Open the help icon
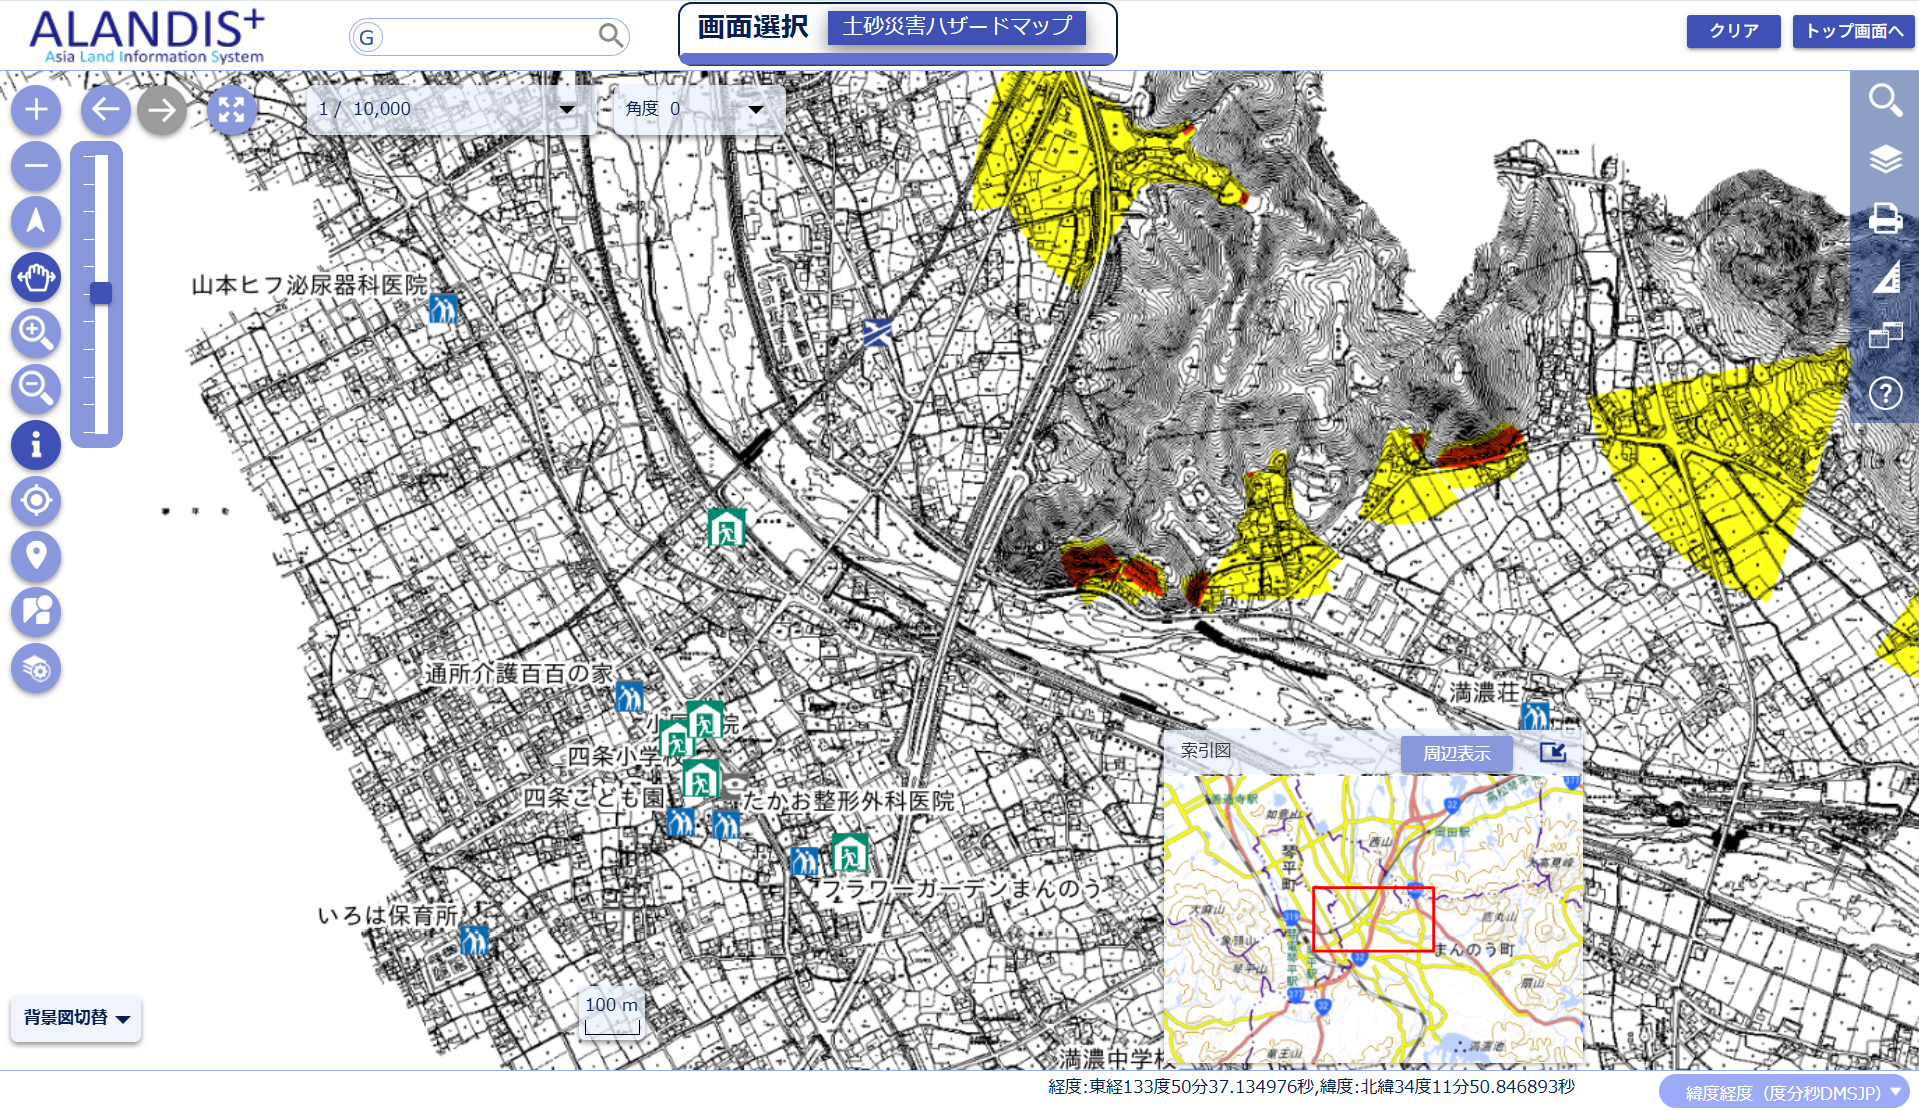Screen dimensions: 1919x1111 click(x=1885, y=393)
